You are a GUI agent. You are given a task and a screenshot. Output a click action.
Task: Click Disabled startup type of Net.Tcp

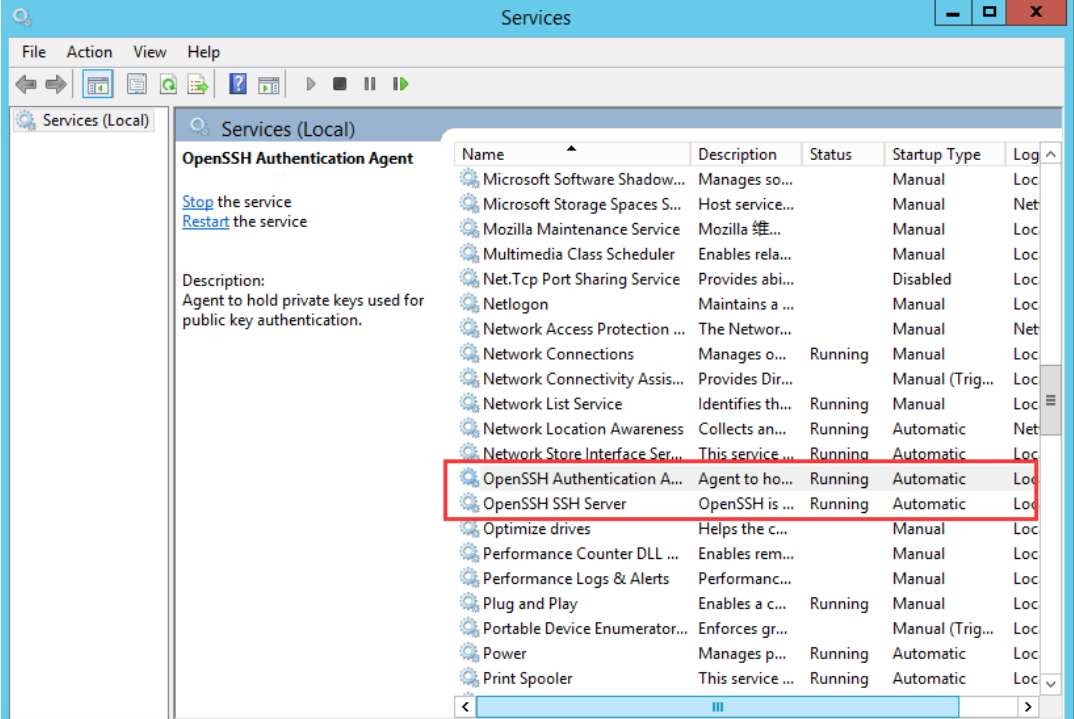pyautogui.click(x=921, y=279)
